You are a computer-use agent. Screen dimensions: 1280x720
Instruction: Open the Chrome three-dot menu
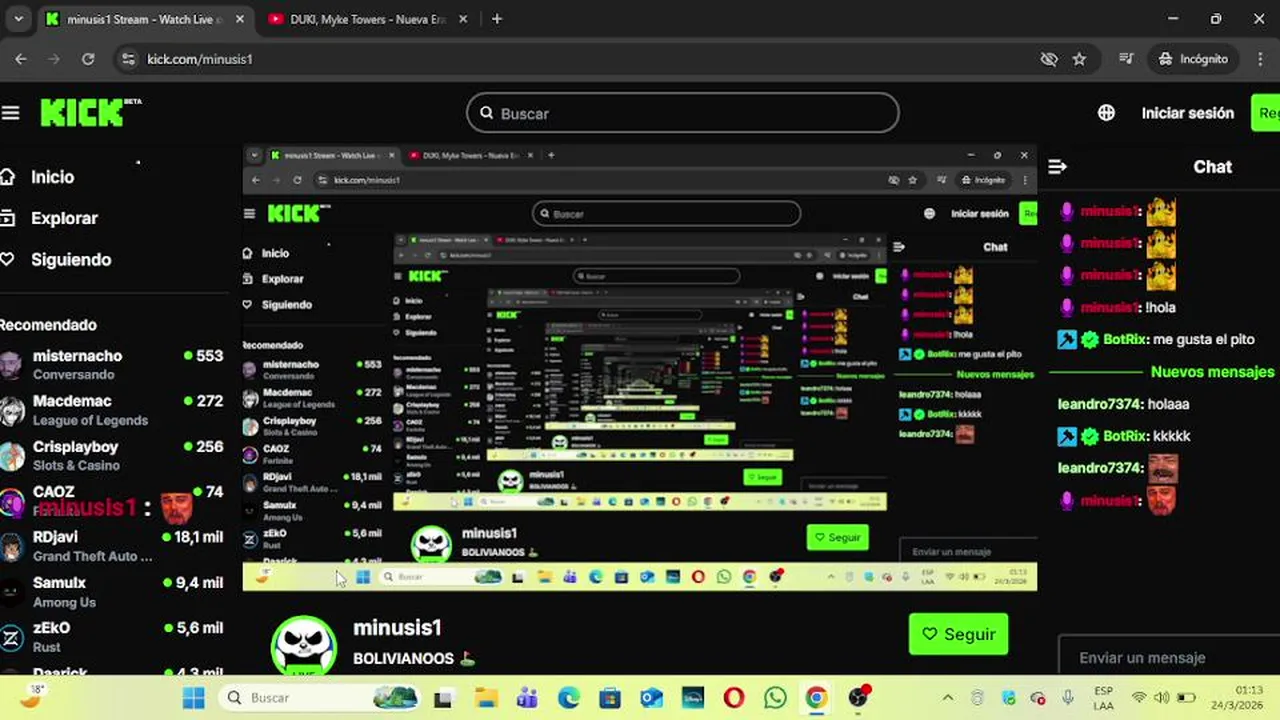pos(1259,59)
